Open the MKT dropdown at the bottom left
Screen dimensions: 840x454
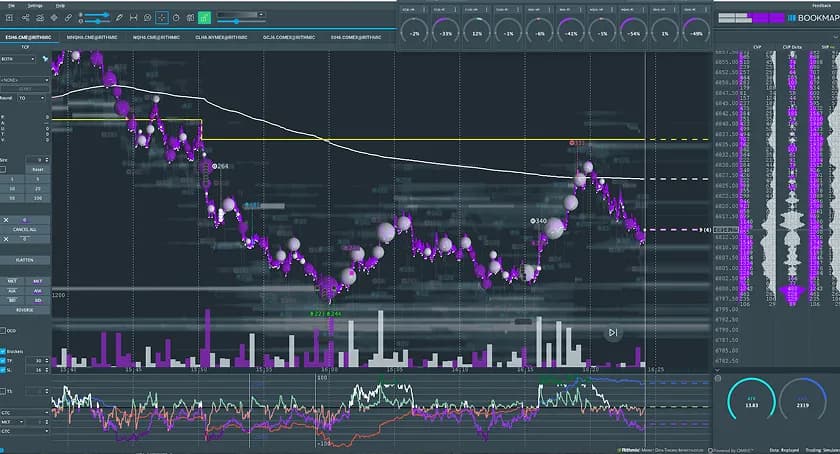(x=12, y=422)
